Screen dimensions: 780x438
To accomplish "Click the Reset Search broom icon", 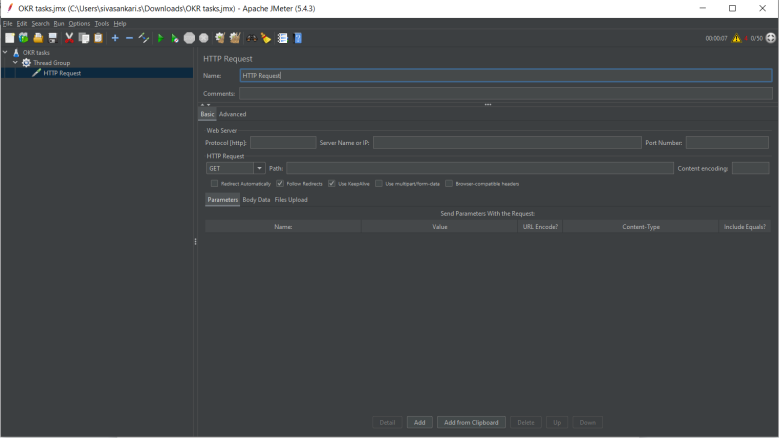I will point(266,38).
